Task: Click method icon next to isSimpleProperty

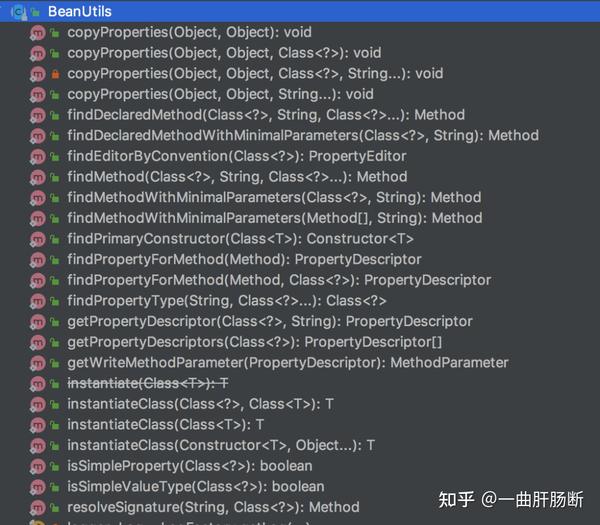Action: [38, 466]
